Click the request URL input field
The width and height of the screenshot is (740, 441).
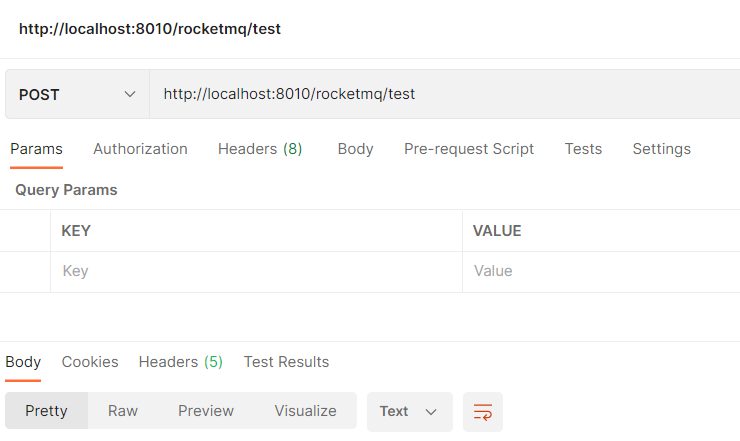click(x=445, y=94)
